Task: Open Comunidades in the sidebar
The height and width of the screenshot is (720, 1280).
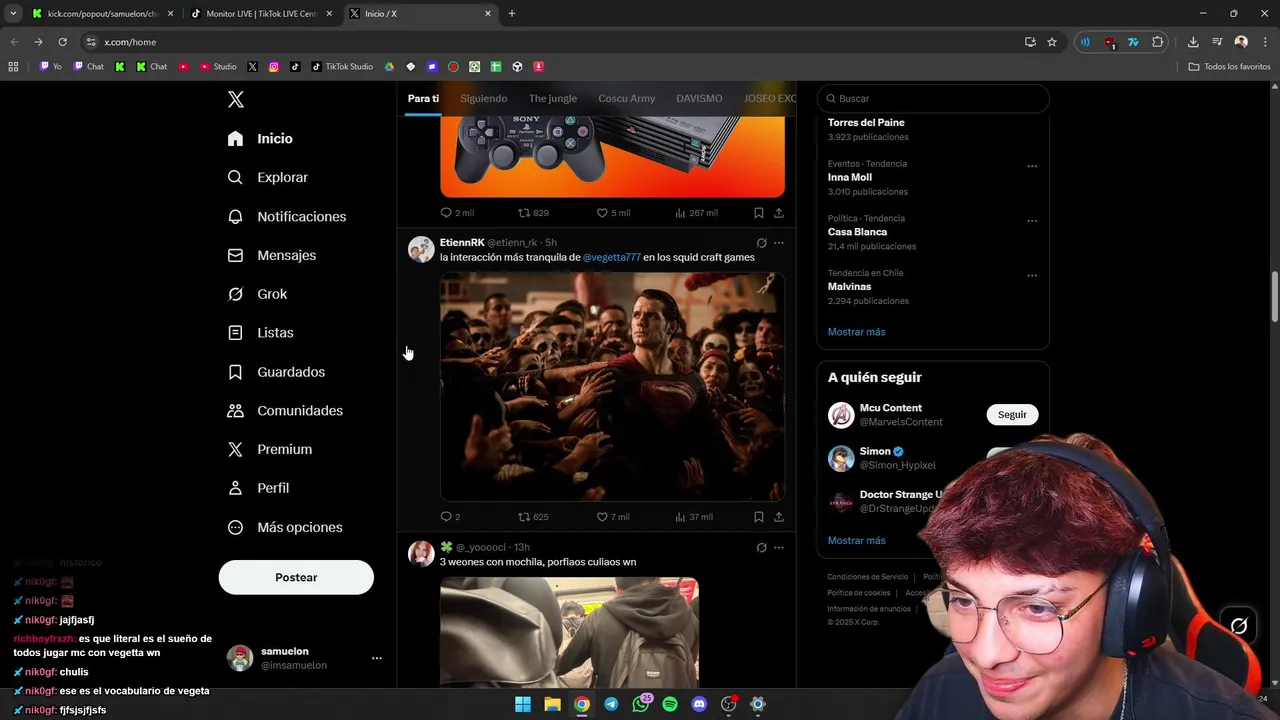Action: 285,411
